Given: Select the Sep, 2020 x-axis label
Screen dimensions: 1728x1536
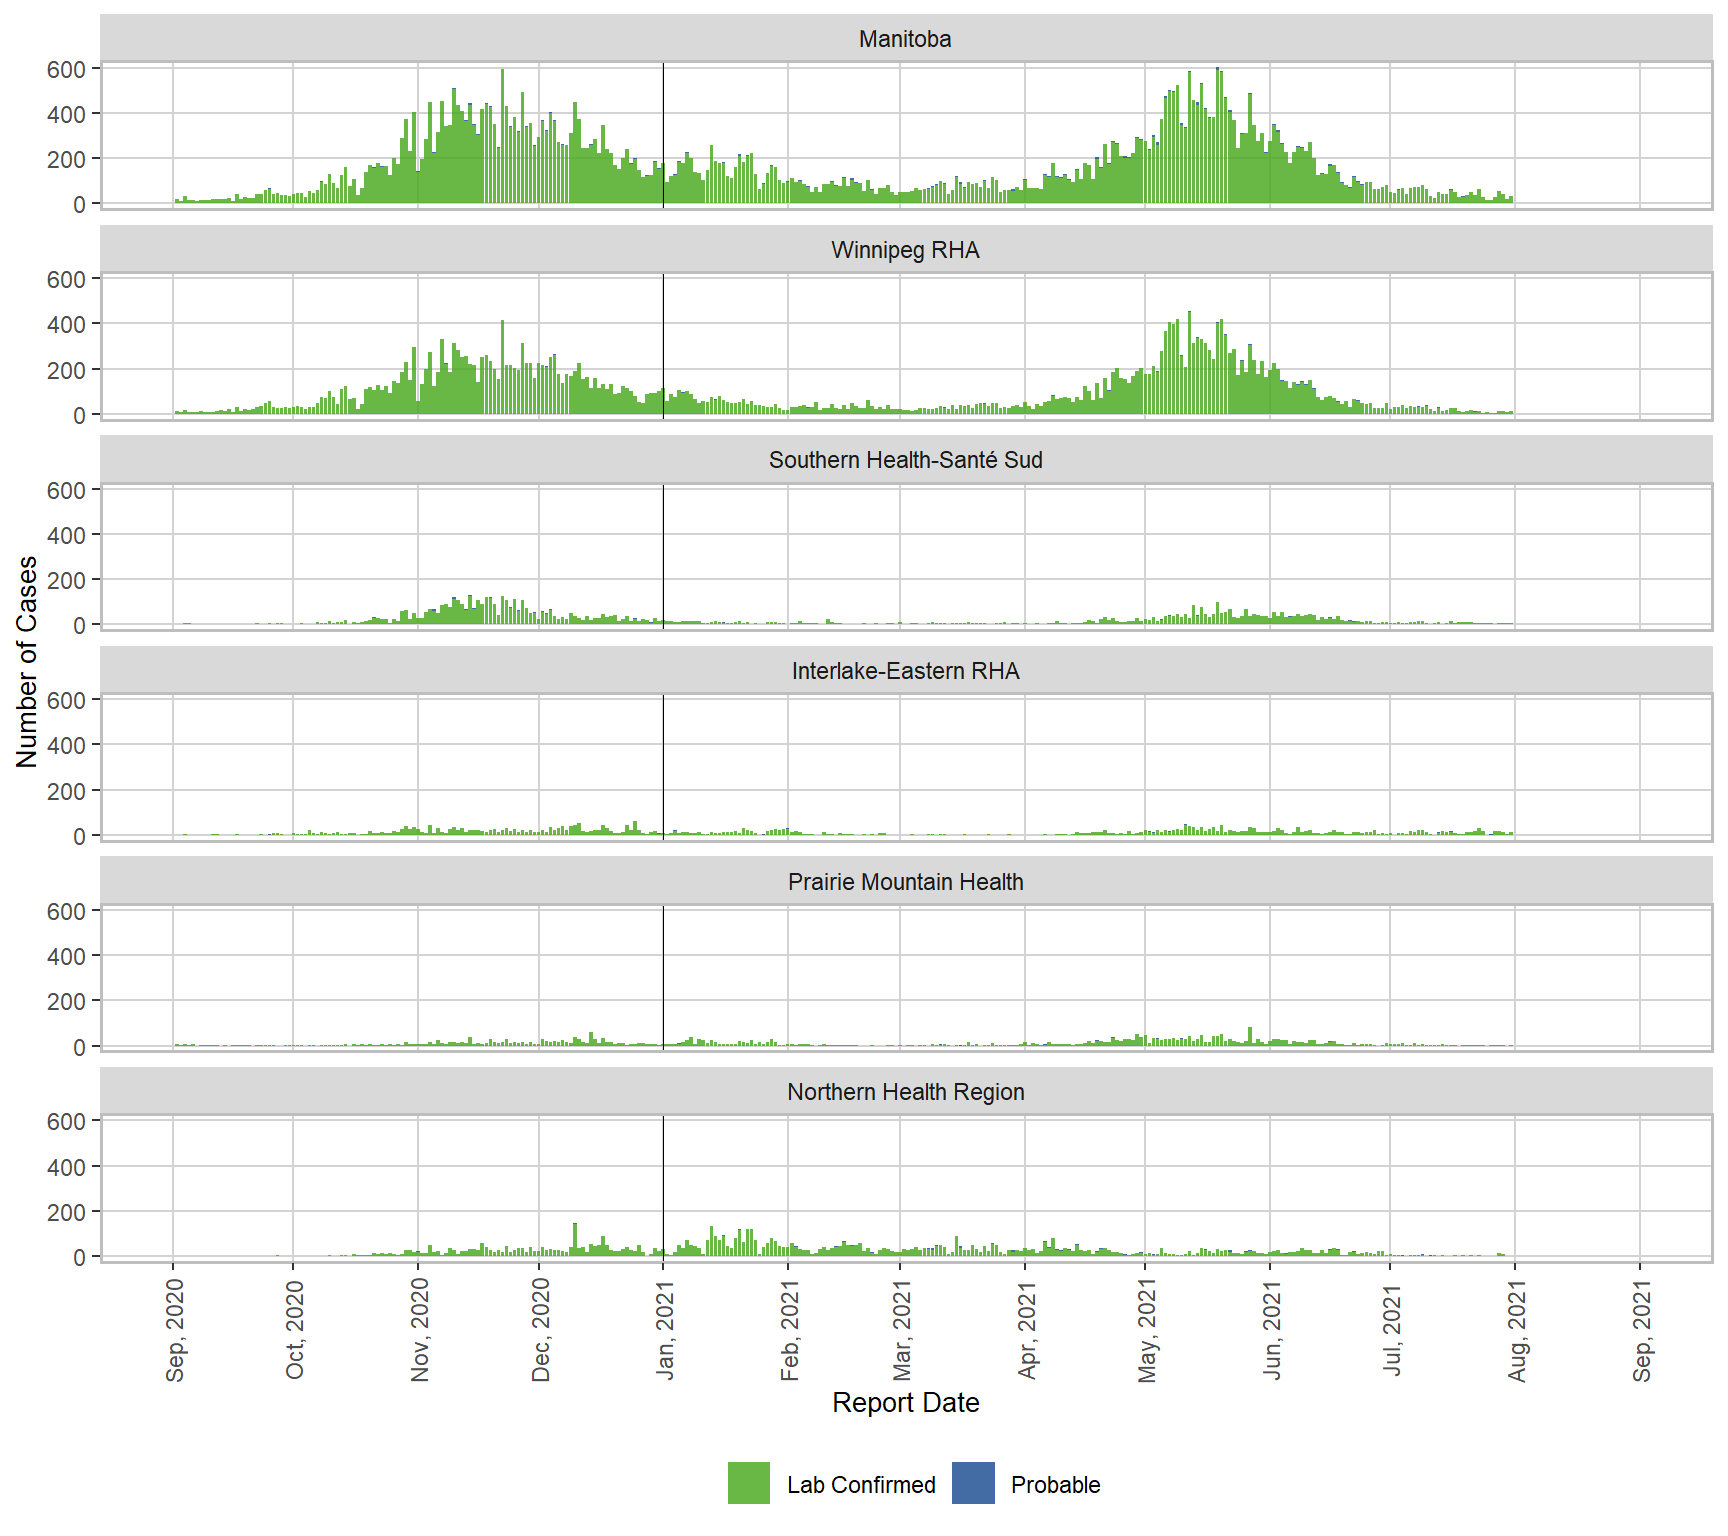Looking at the screenshot, I should [176, 1331].
